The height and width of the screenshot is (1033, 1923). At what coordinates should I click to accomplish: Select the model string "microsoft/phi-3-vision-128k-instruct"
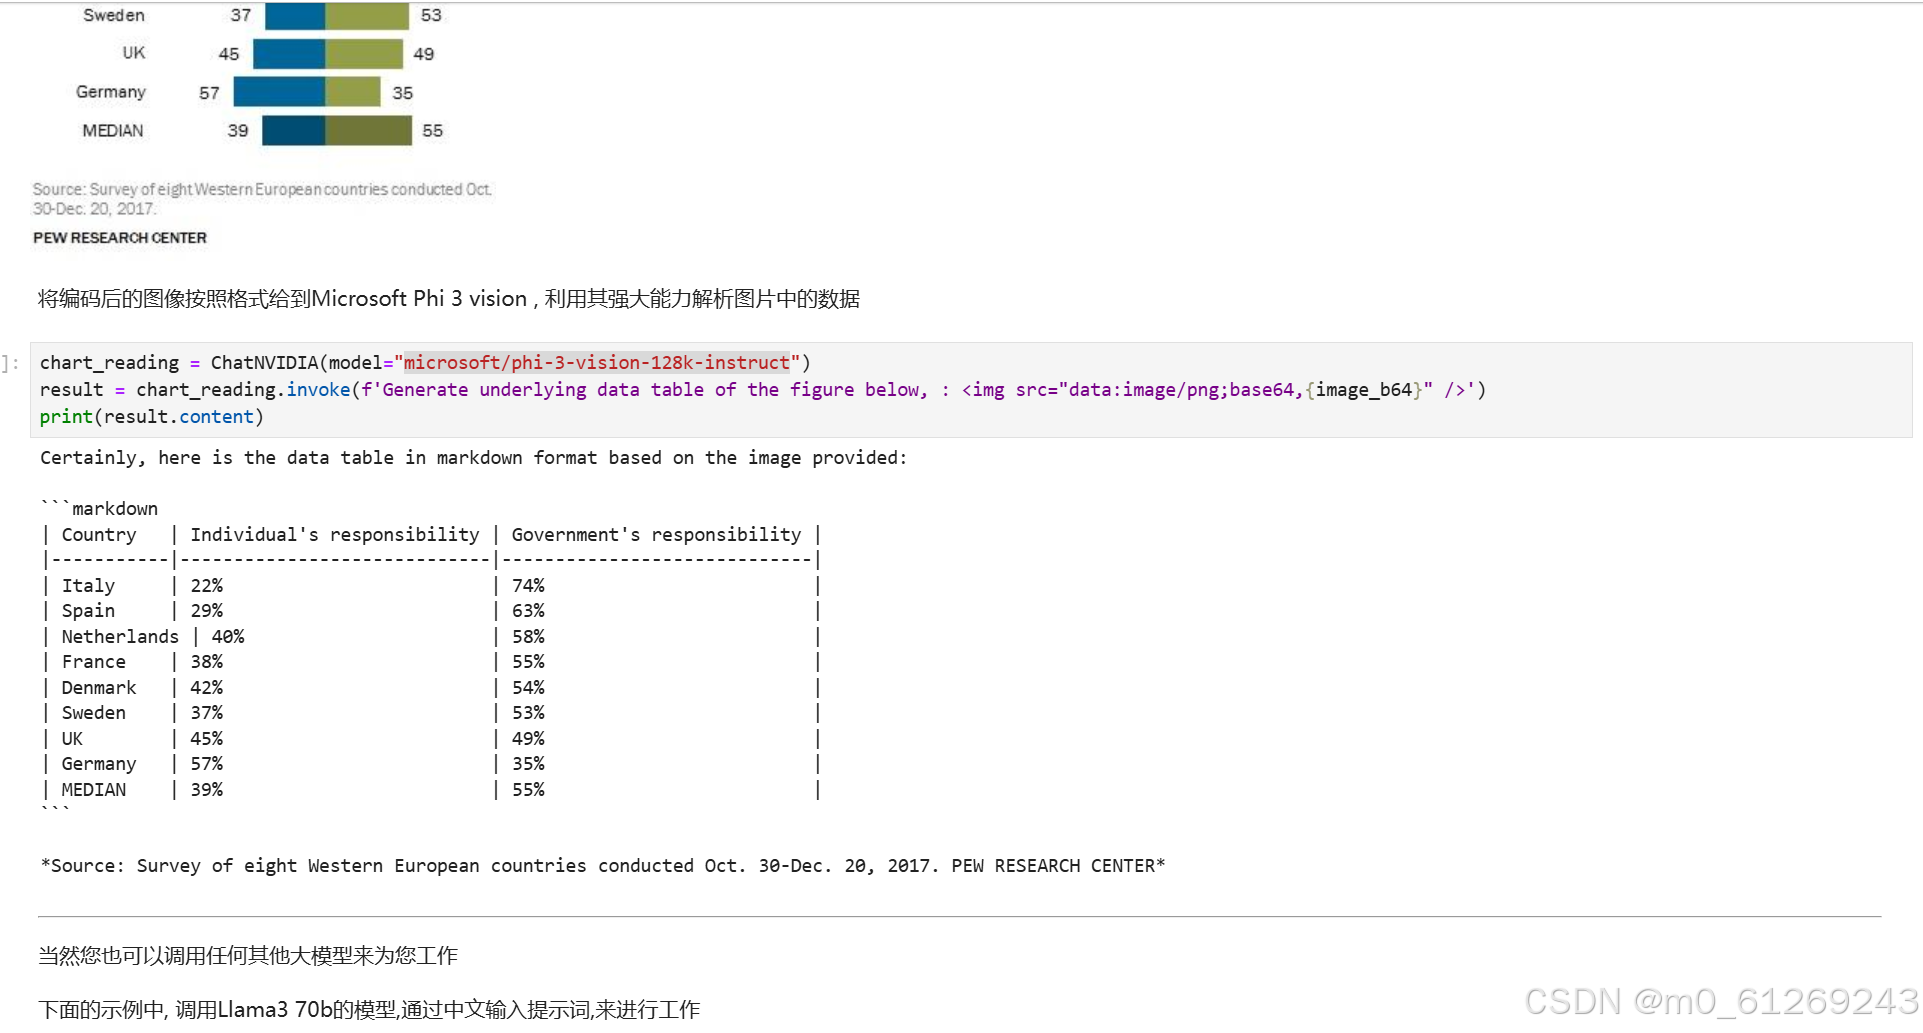[597, 363]
